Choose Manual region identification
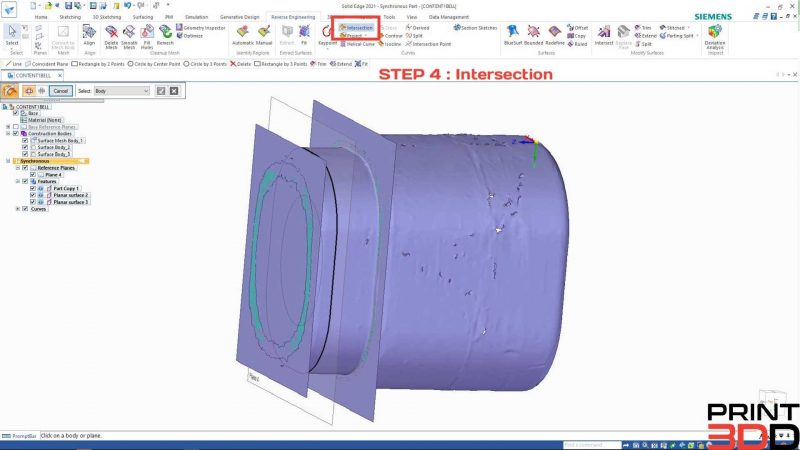The image size is (800, 450). pyautogui.click(x=264, y=35)
